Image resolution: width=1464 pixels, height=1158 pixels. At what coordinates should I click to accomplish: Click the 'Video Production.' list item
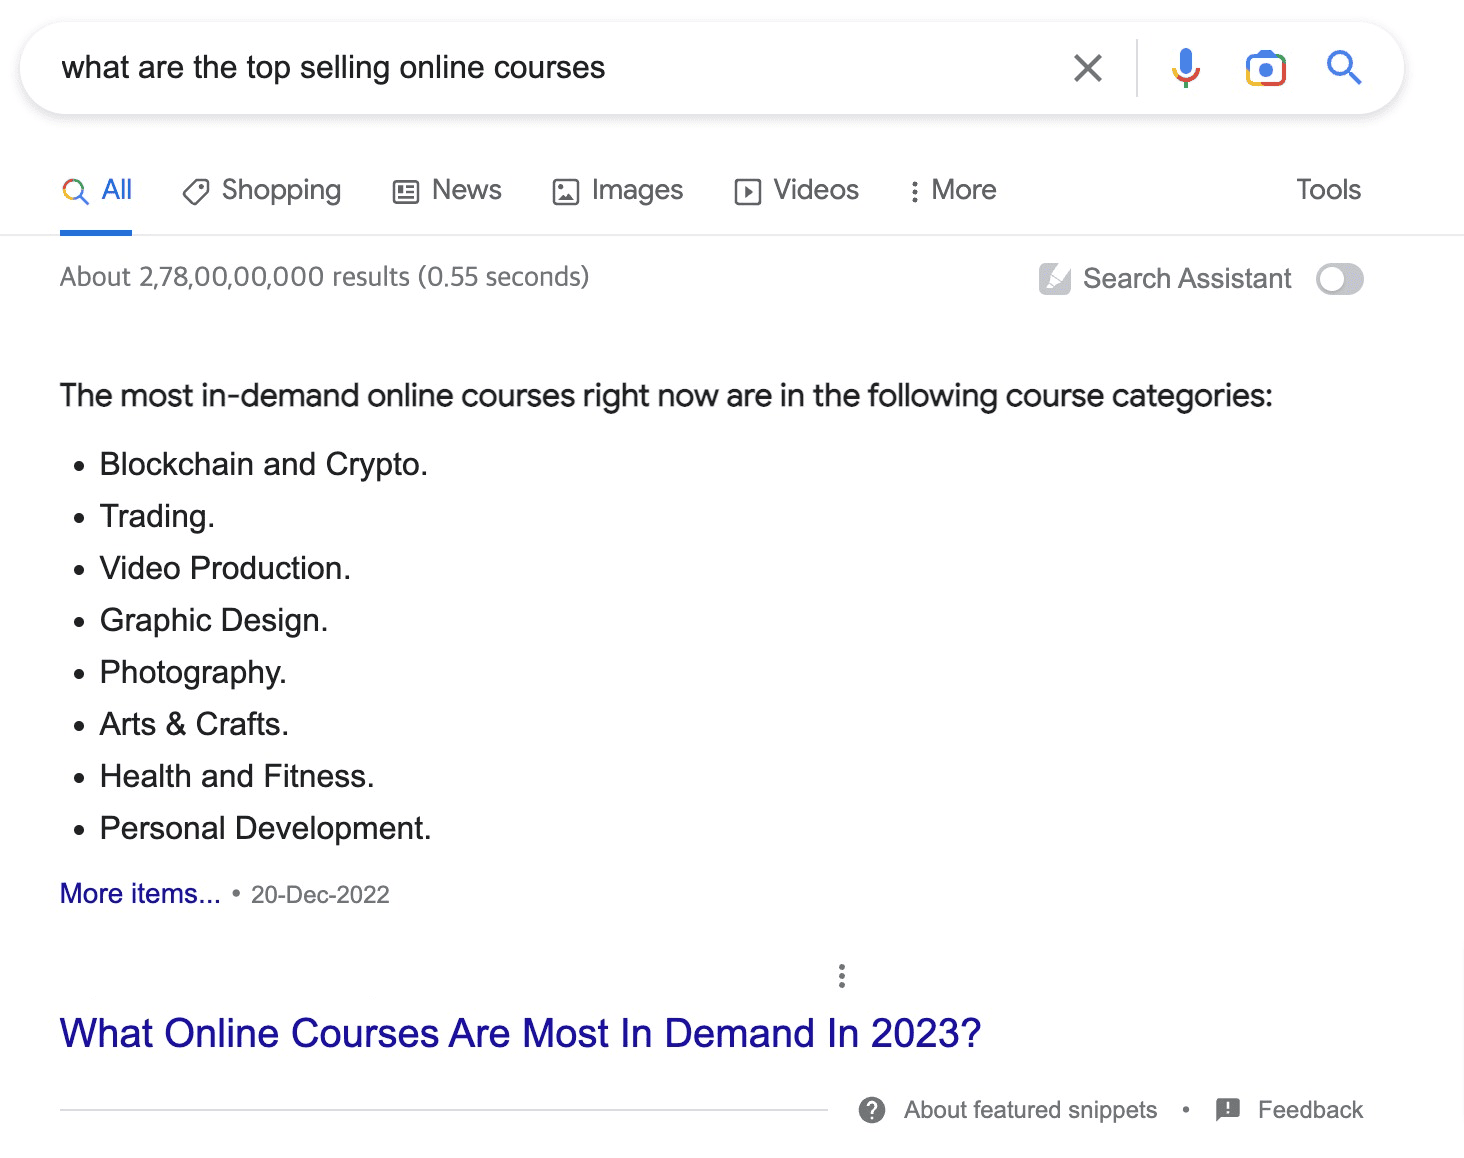225,568
